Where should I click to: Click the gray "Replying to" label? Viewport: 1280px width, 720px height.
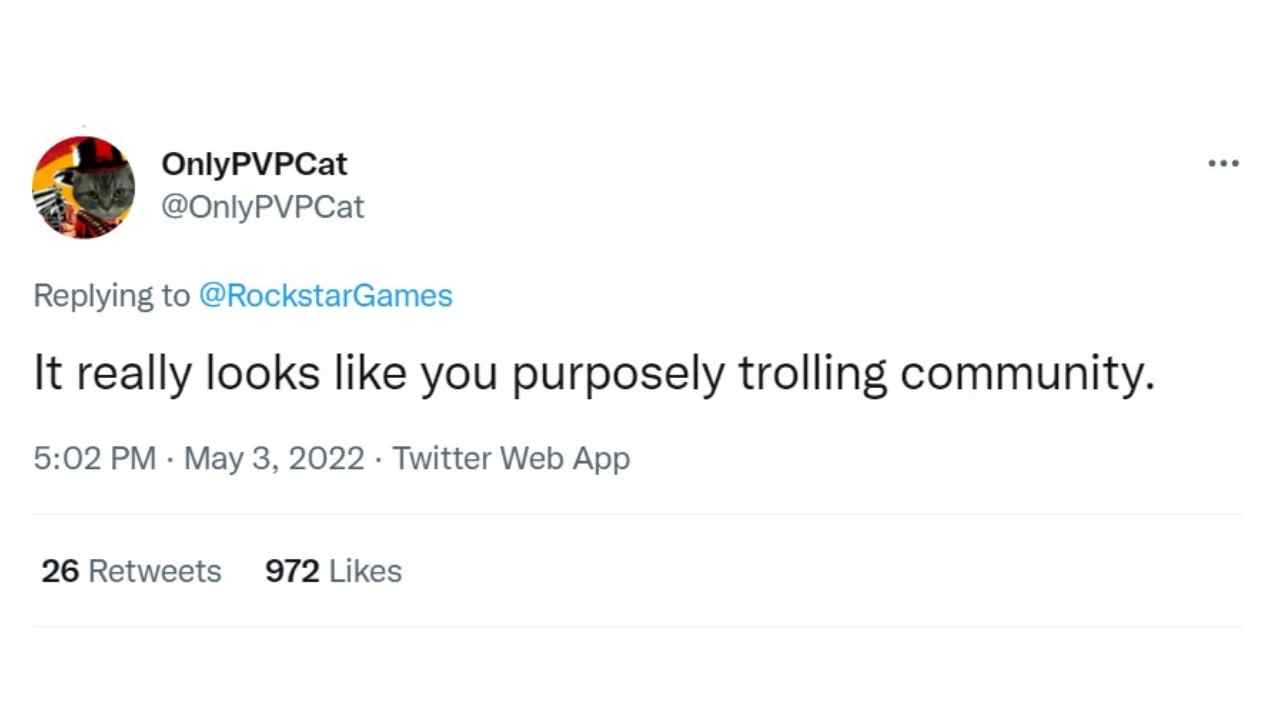[x=111, y=296]
